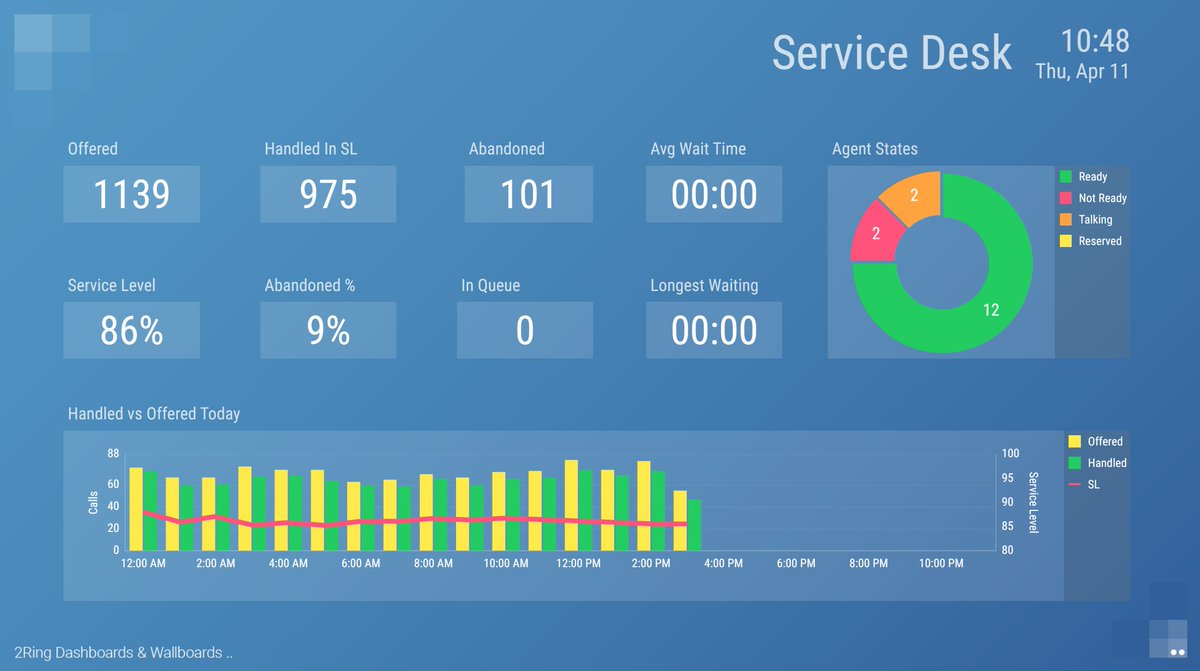Click the pink Not Ready legend swatch
The image size is (1200, 671).
(x=1066, y=198)
